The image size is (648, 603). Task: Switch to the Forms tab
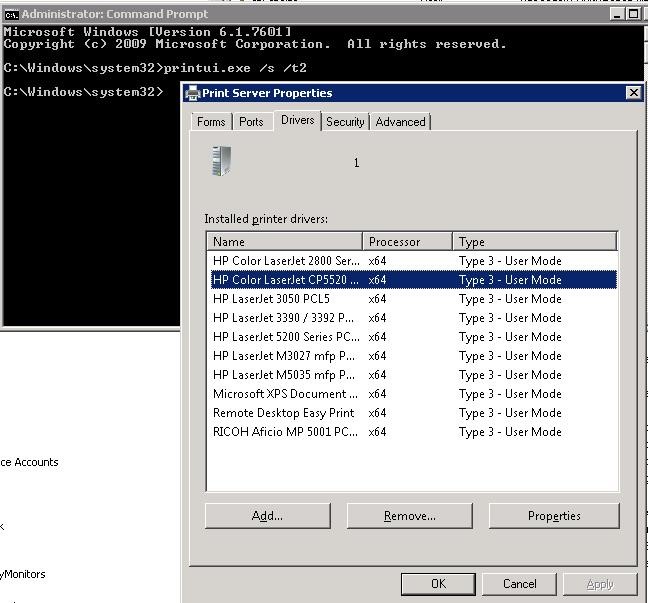click(211, 122)
